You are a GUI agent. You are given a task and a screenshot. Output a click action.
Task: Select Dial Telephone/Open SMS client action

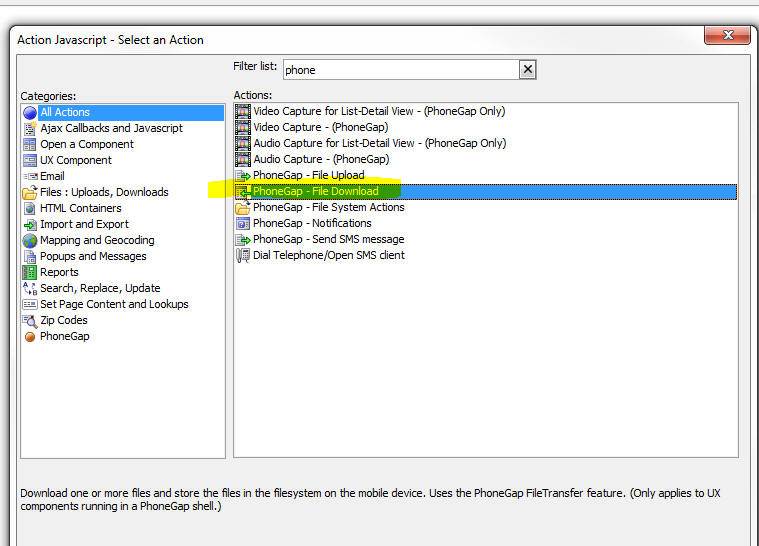[x=329, y=255]
